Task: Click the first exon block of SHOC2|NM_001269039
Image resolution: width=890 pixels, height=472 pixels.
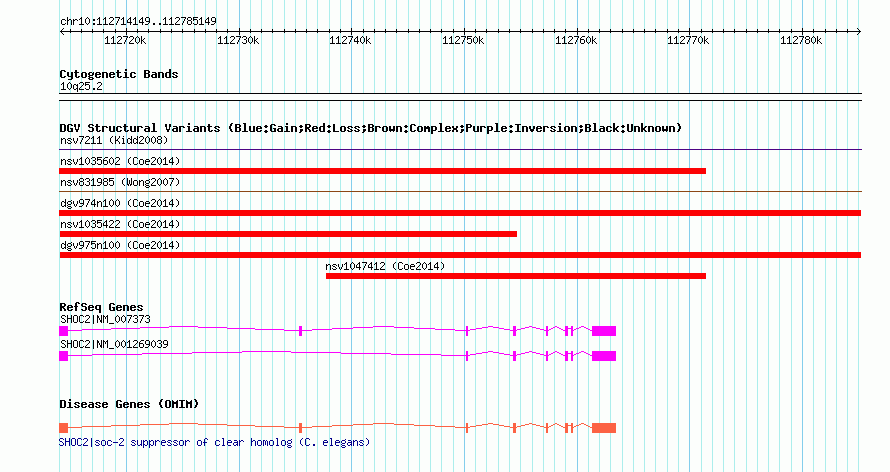Action: coord(64,356)
